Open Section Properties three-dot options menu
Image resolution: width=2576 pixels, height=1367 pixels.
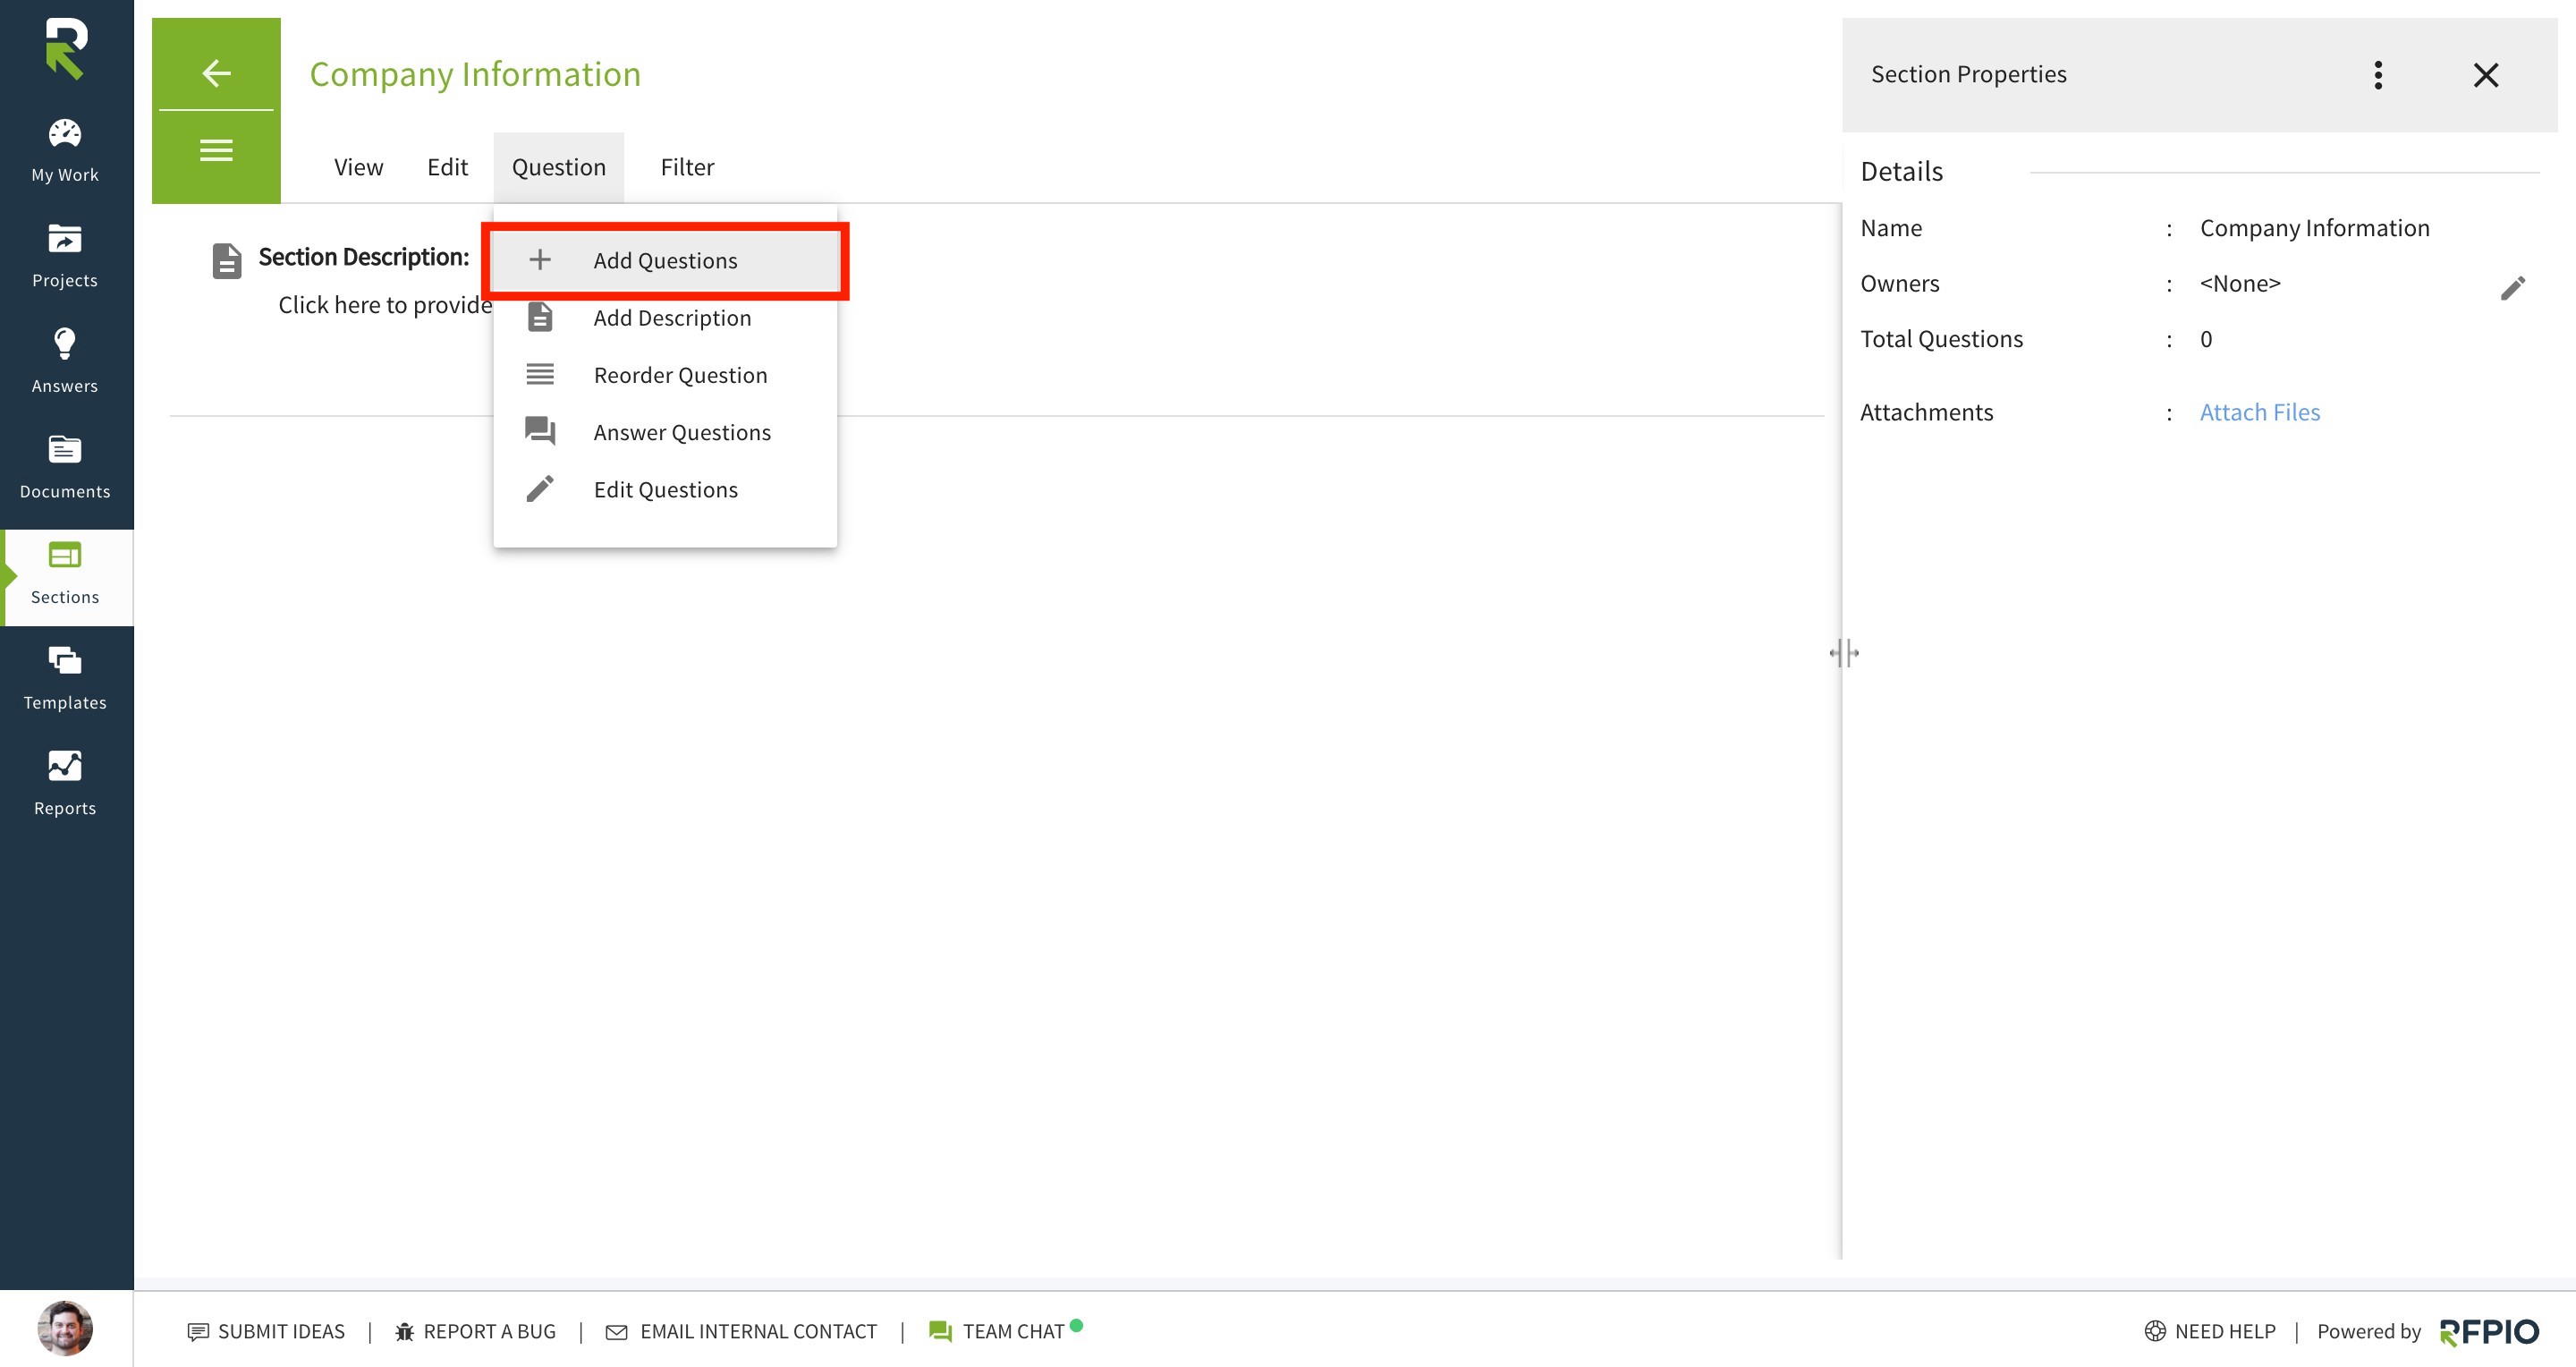point(2378,75)
